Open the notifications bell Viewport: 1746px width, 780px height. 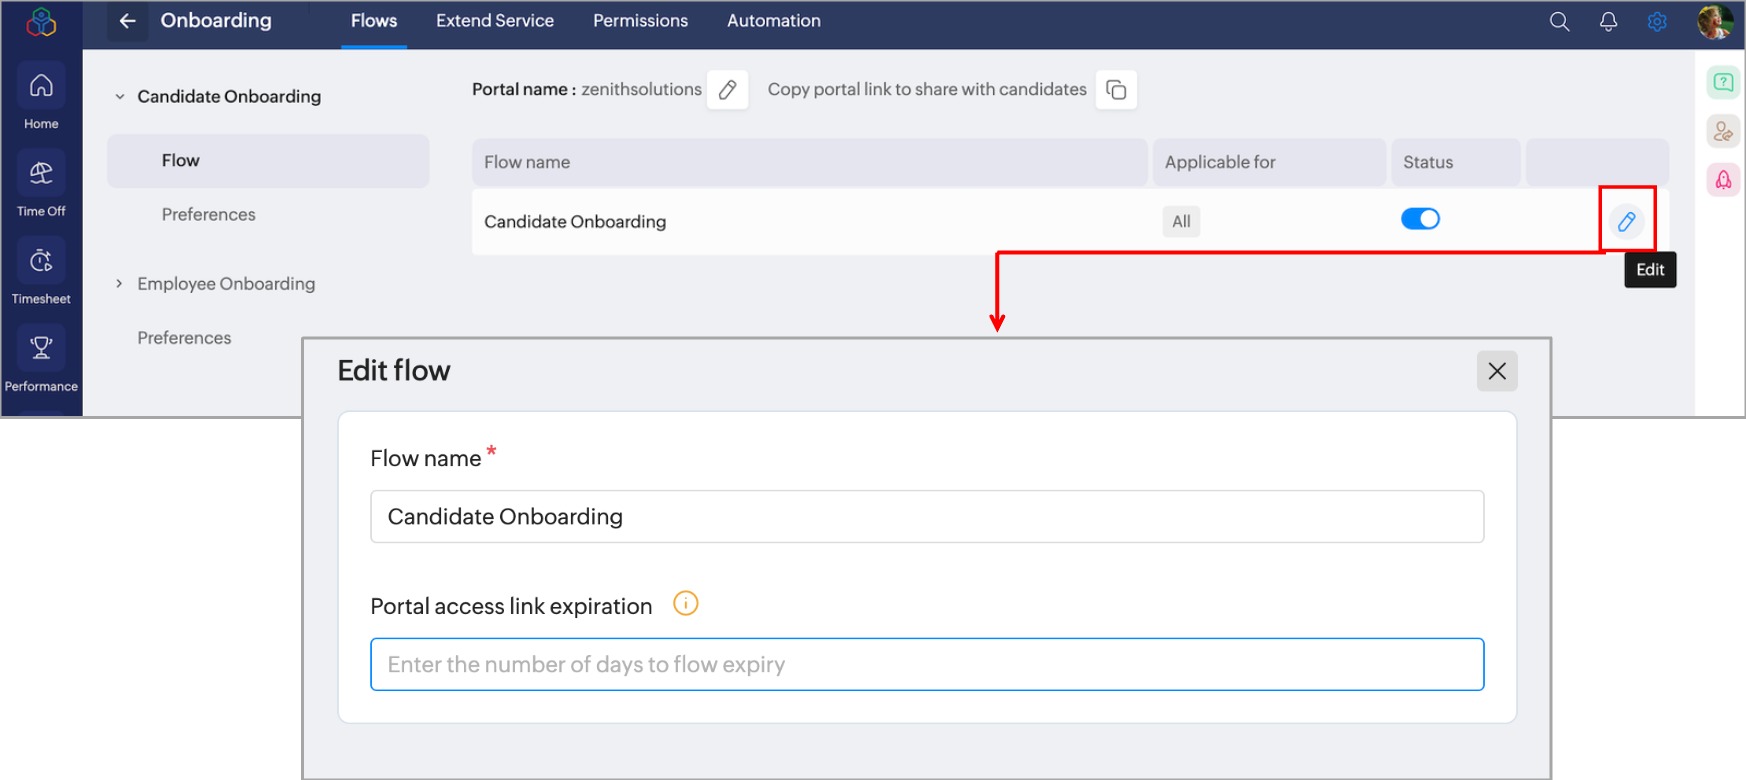coord(1608,22)
